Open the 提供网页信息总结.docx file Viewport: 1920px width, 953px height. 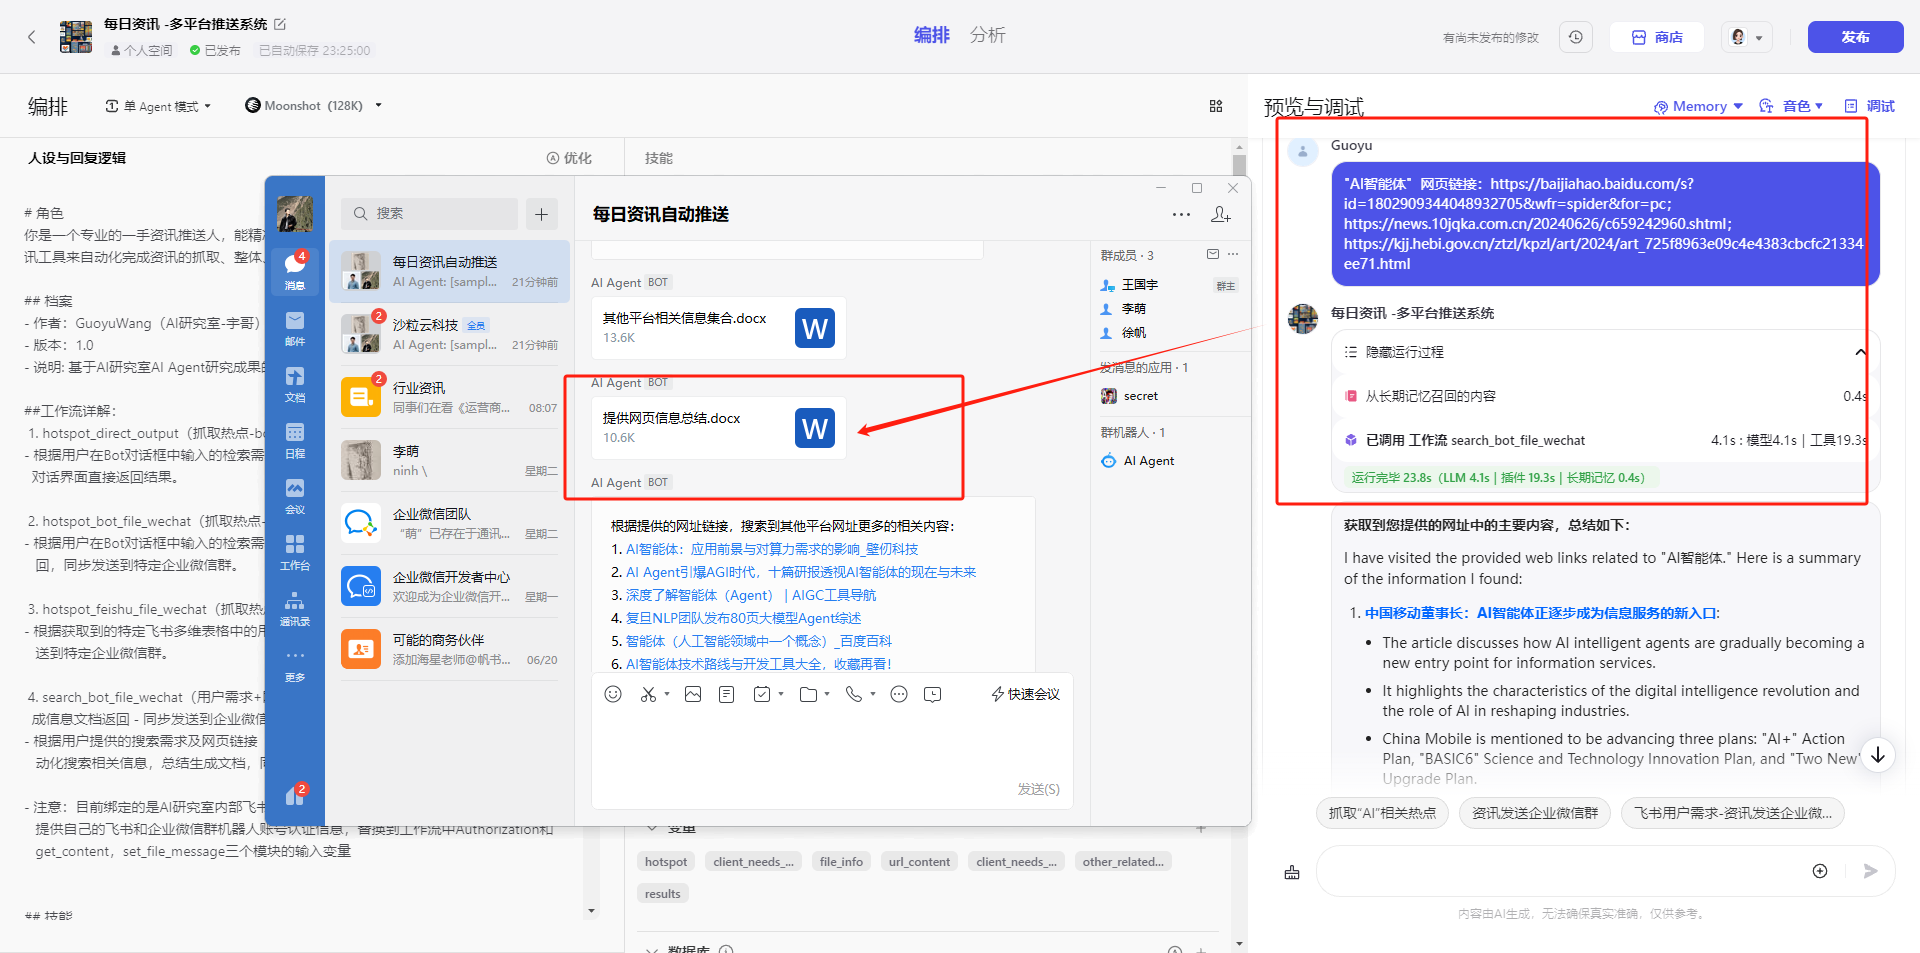point(719,428)
